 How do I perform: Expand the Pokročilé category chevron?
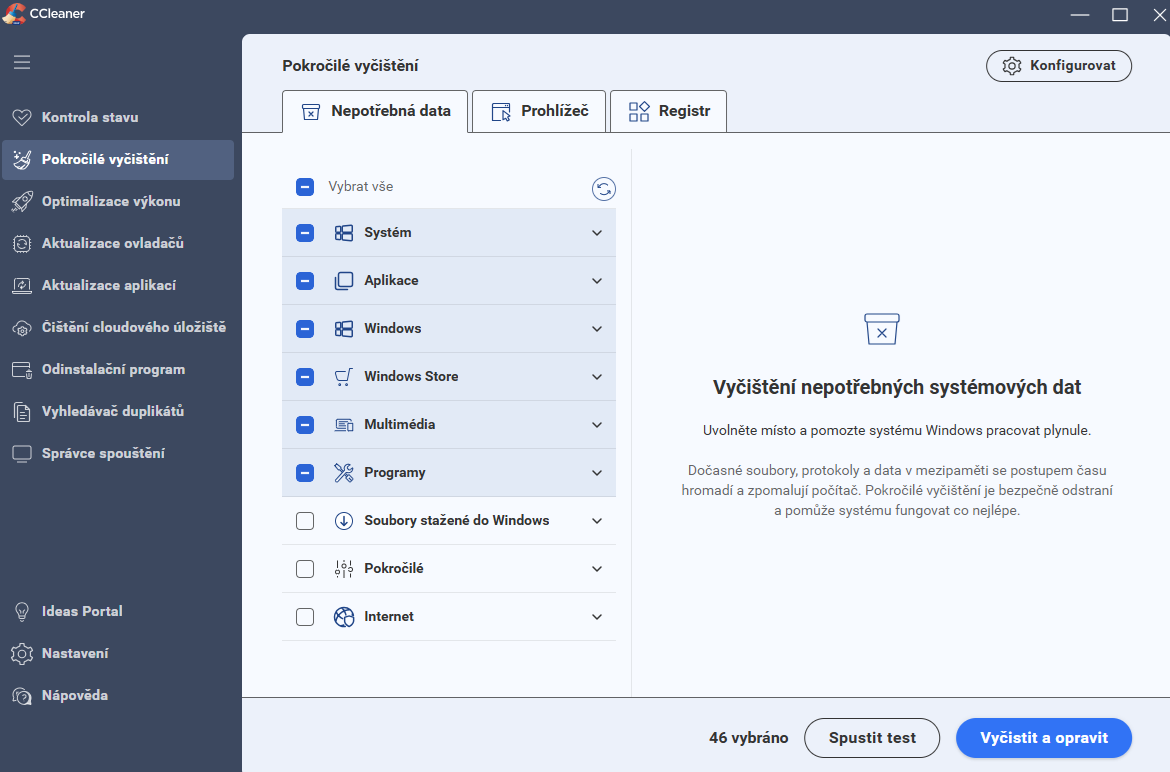point(597,569)
